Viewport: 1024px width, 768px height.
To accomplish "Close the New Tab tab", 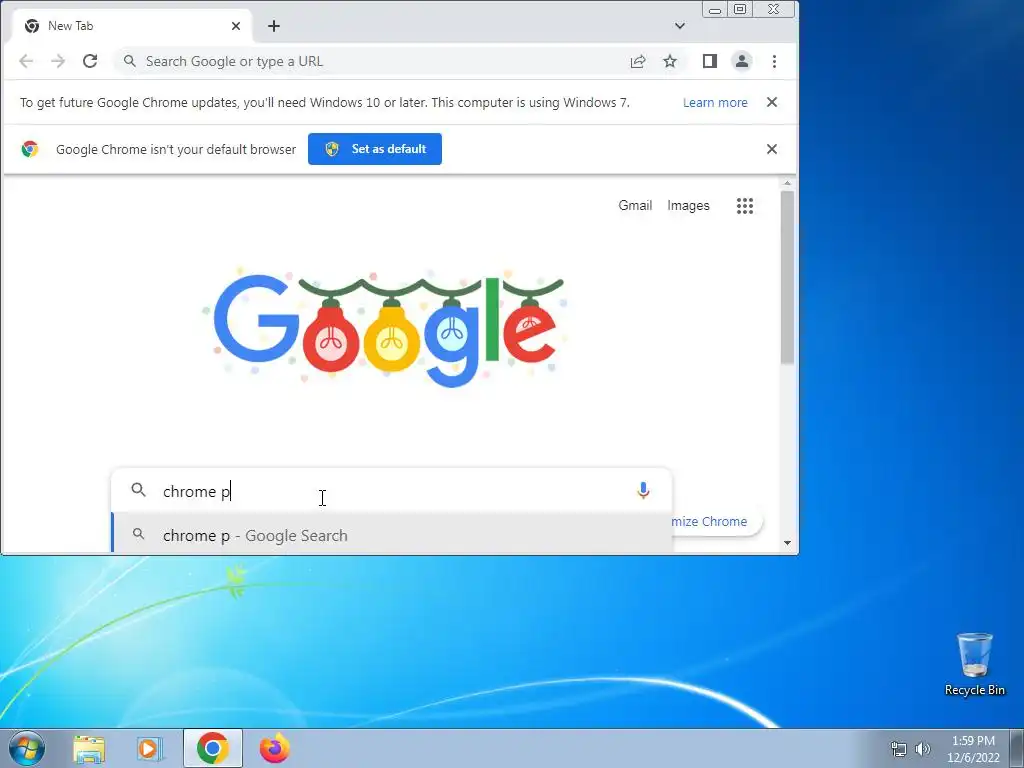I will [x=236, y=26].
